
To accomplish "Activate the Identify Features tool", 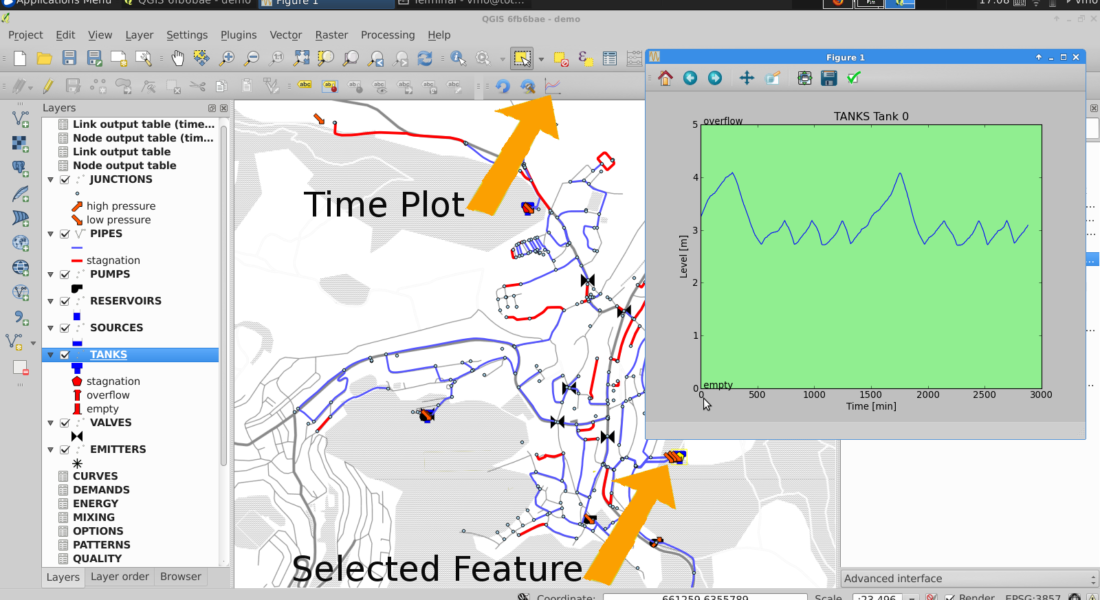I will pos(458,59).
